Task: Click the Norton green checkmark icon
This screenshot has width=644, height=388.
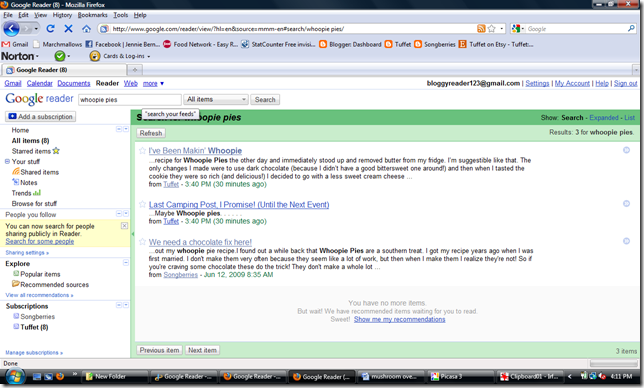Action: (x=60, y=56)
